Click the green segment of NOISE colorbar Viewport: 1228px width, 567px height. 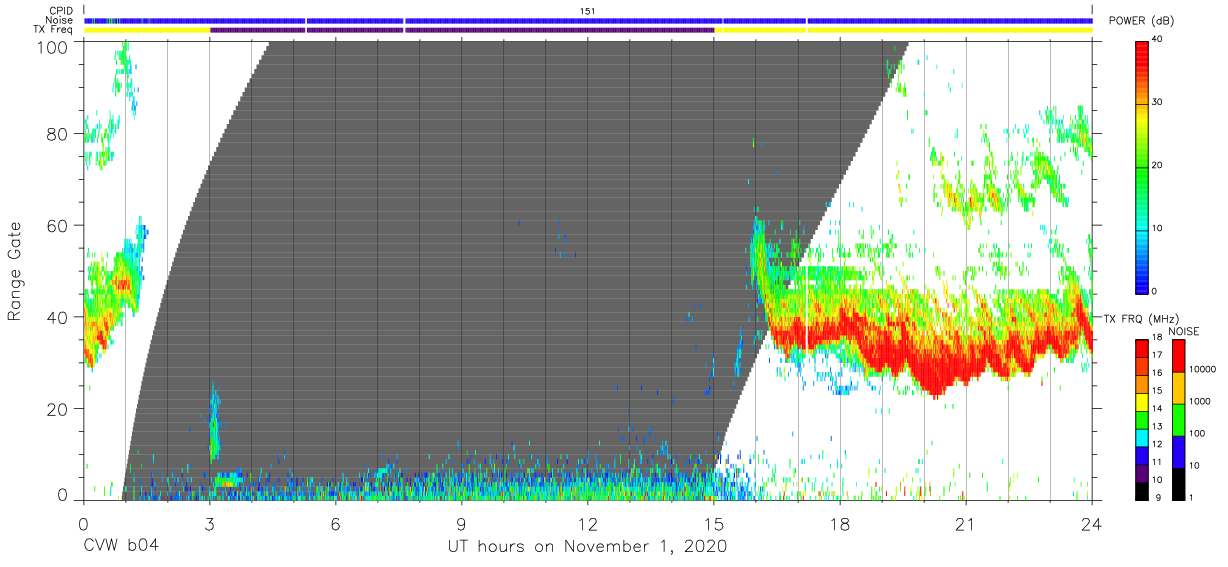click(1180, 420)
